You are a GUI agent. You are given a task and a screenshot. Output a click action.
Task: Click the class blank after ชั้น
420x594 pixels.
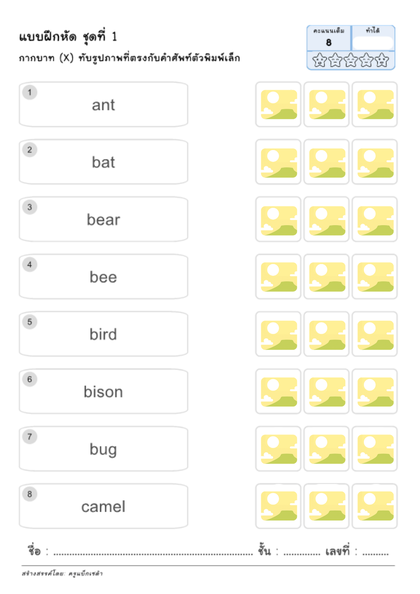tap(302, 553)
